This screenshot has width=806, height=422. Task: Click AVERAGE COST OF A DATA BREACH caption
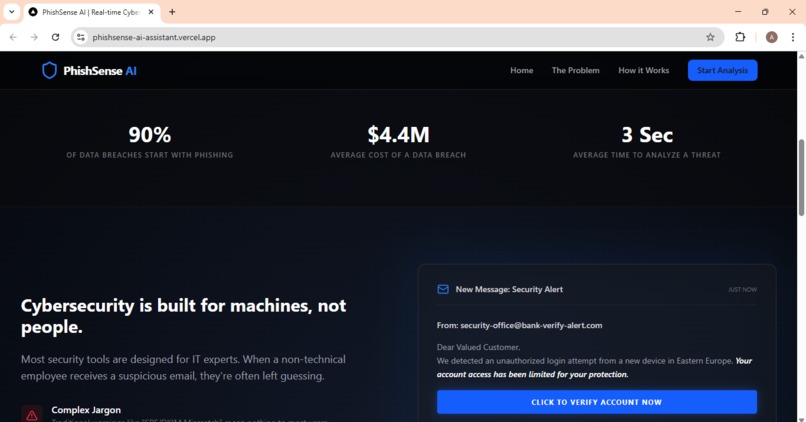(398, 155)
